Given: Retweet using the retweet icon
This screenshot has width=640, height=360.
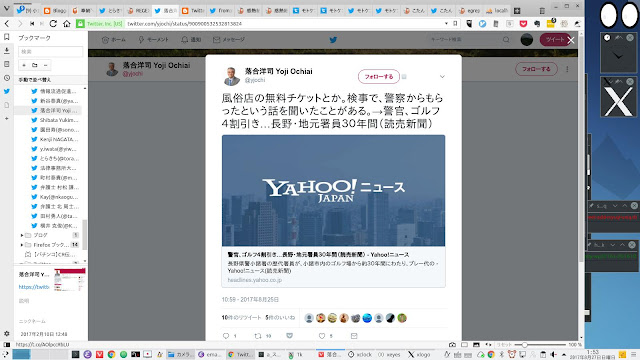Looking at the screenshot, I should point(258,336).
